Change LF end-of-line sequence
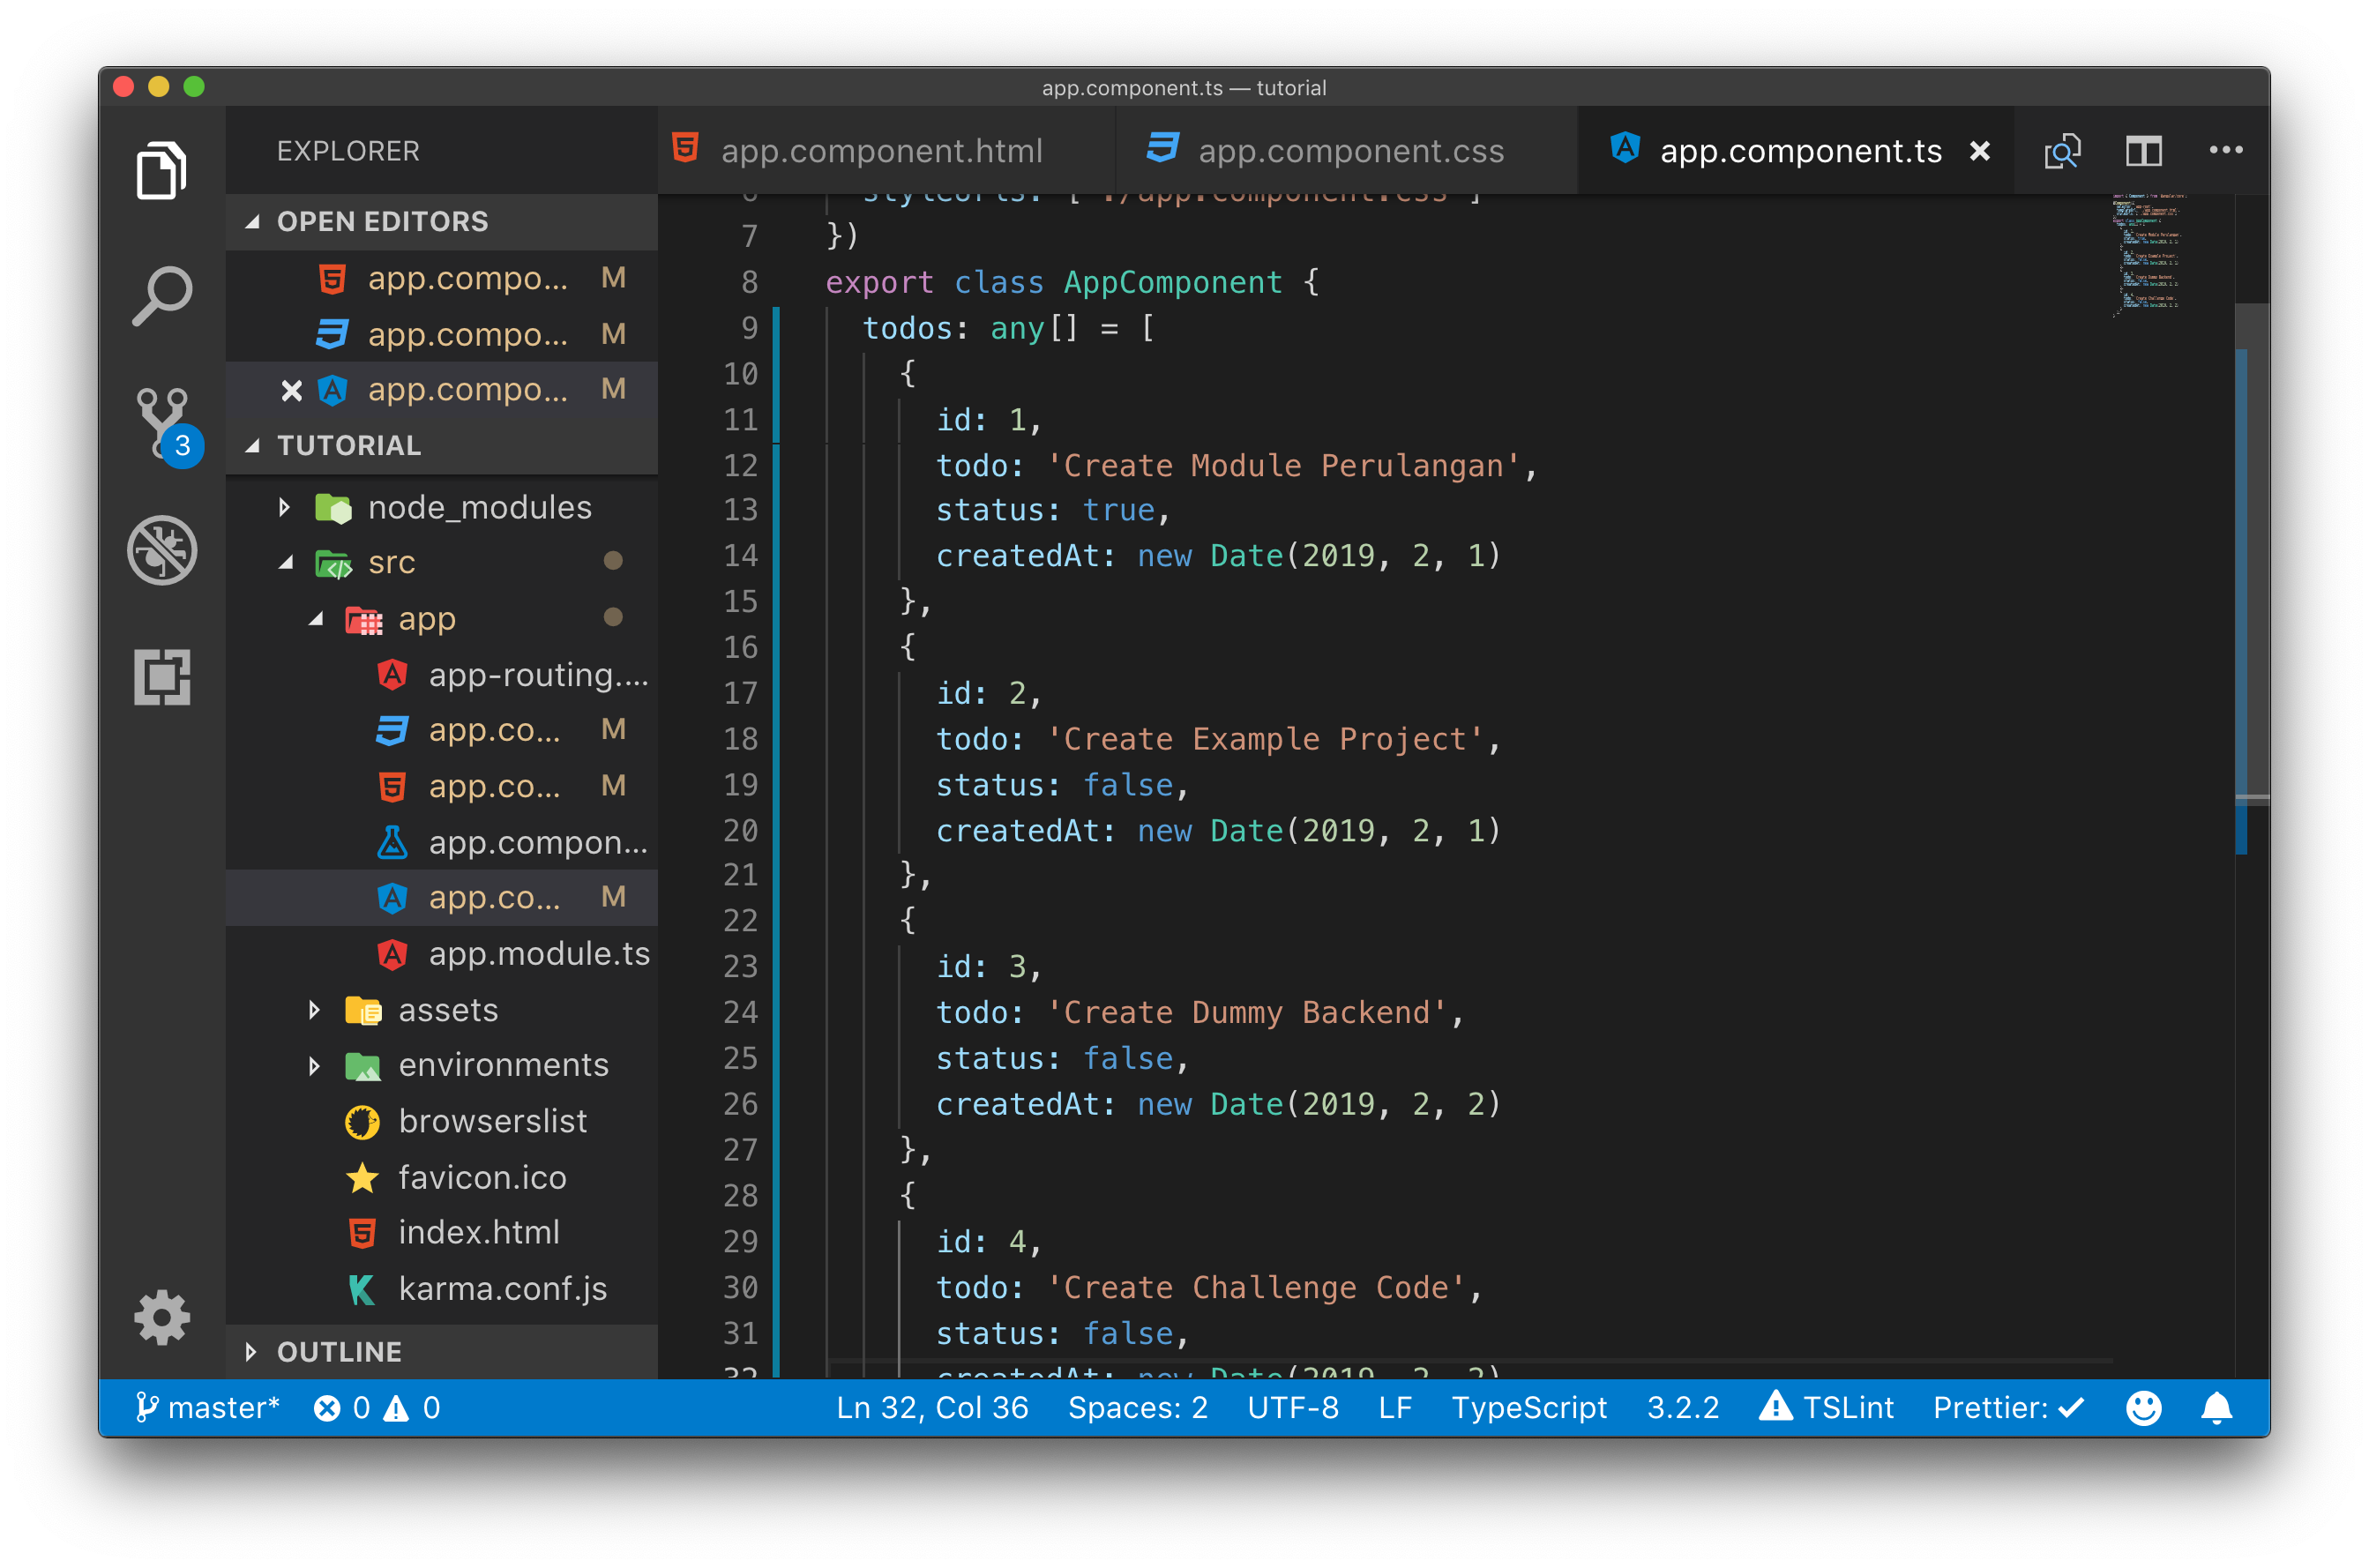The width and height of the screenshot is (2369, 1568). click(x=1394, y=1408)
